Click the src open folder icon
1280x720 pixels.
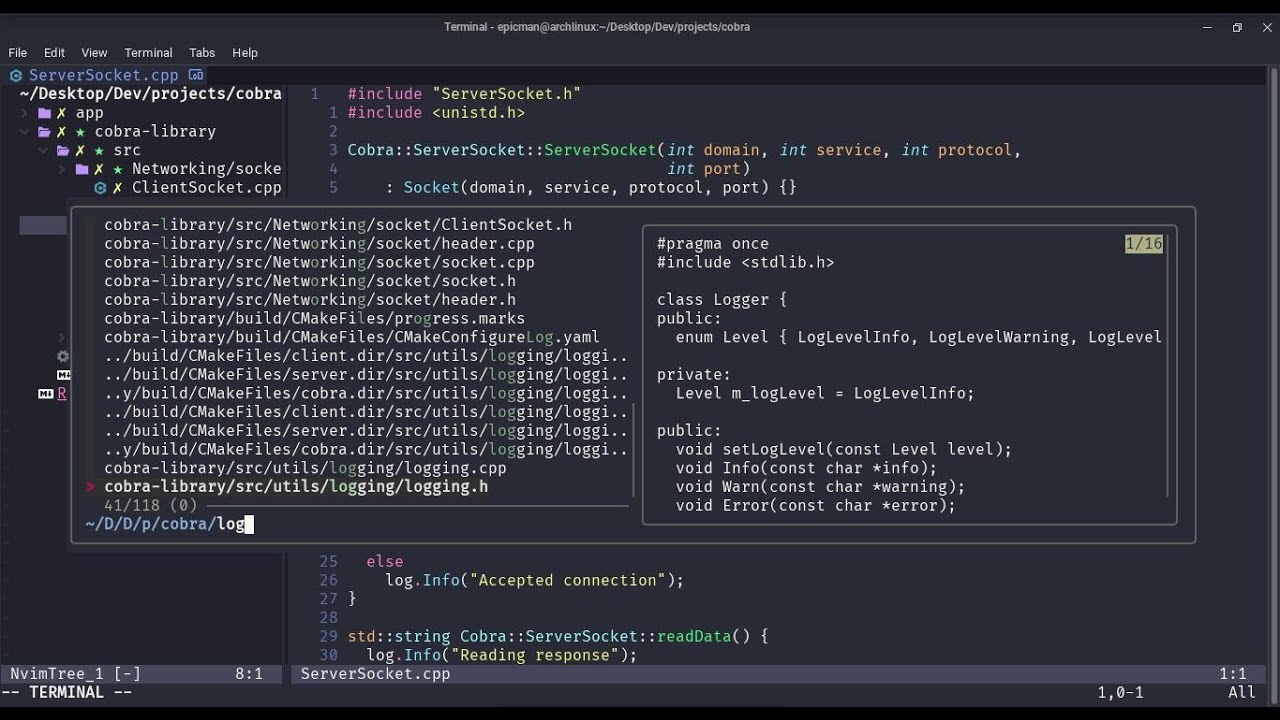tap(63, 151)
